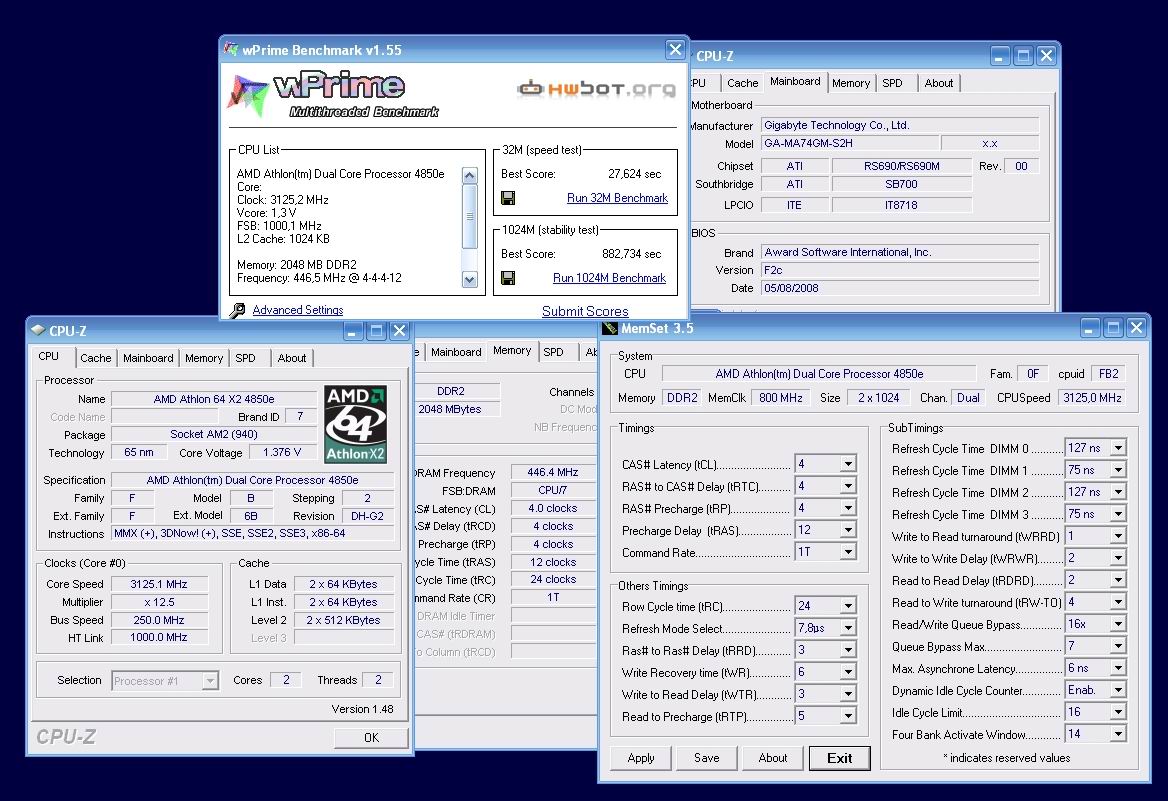
Task: Open the Refresh Mode Select dropdown
Action: coord(848,628)
